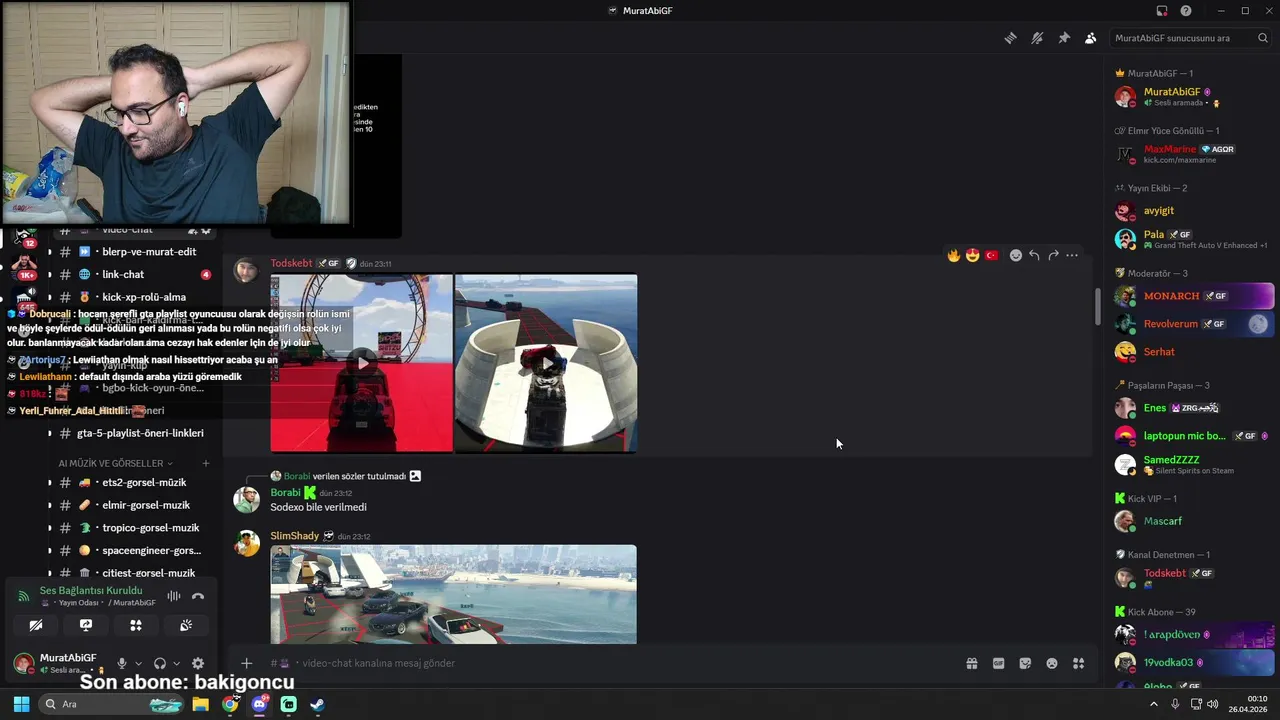Open Discord user settings gear
1280x720 pixels.
(198, 663)
